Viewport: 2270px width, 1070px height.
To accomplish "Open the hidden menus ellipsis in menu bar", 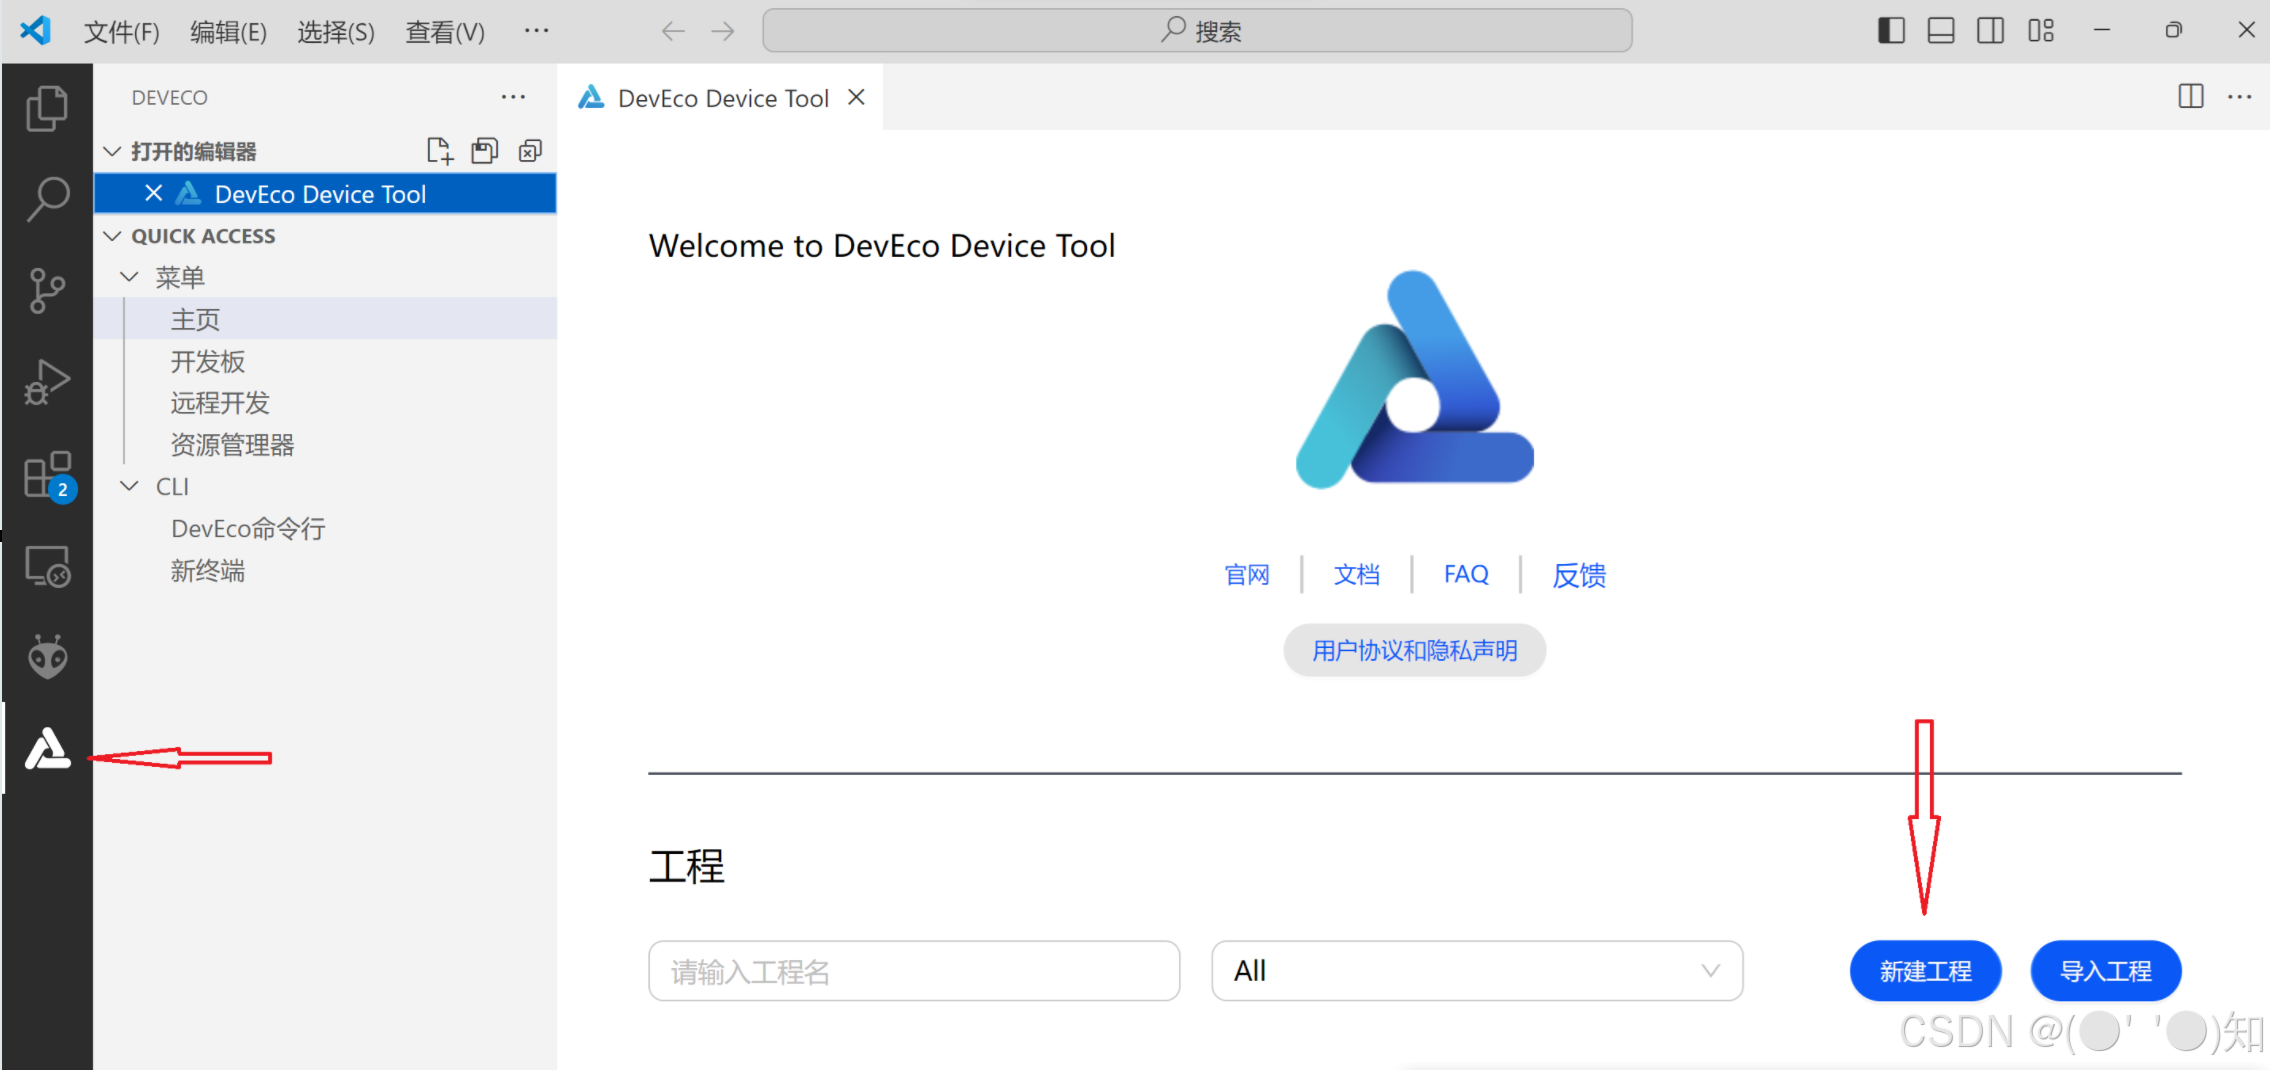I will (536, 31).
